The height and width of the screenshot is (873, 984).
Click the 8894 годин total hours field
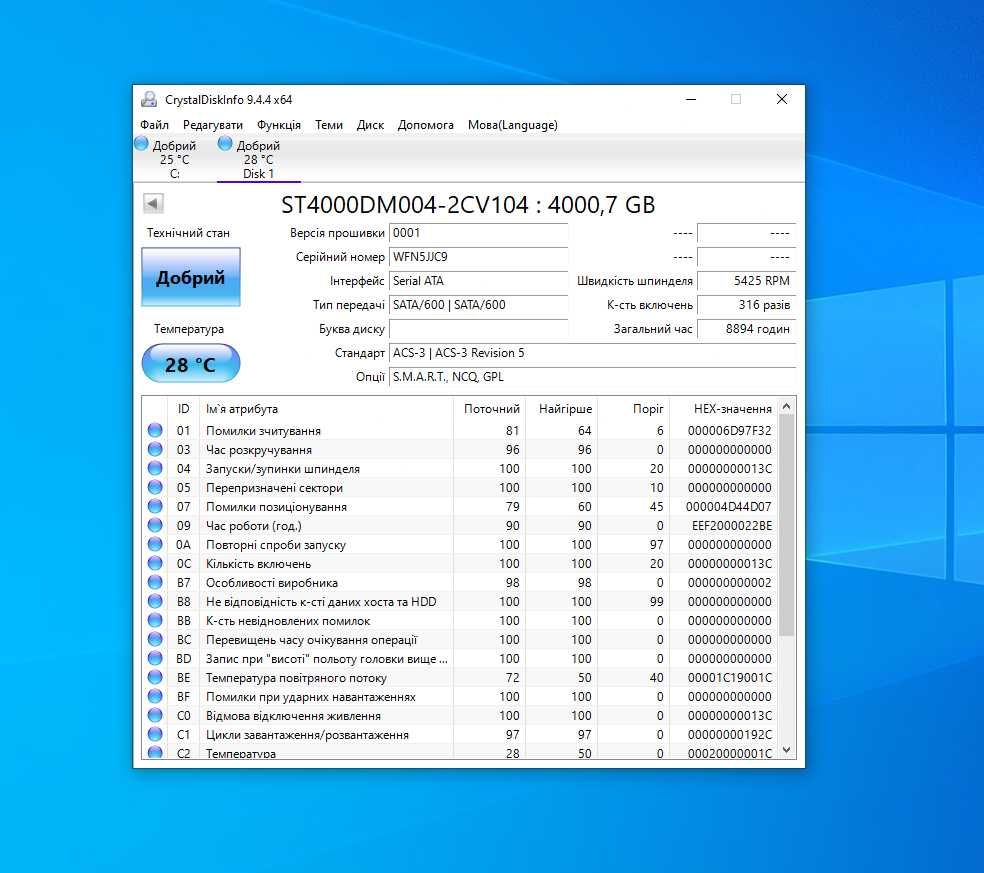click(x=746, y=329)
